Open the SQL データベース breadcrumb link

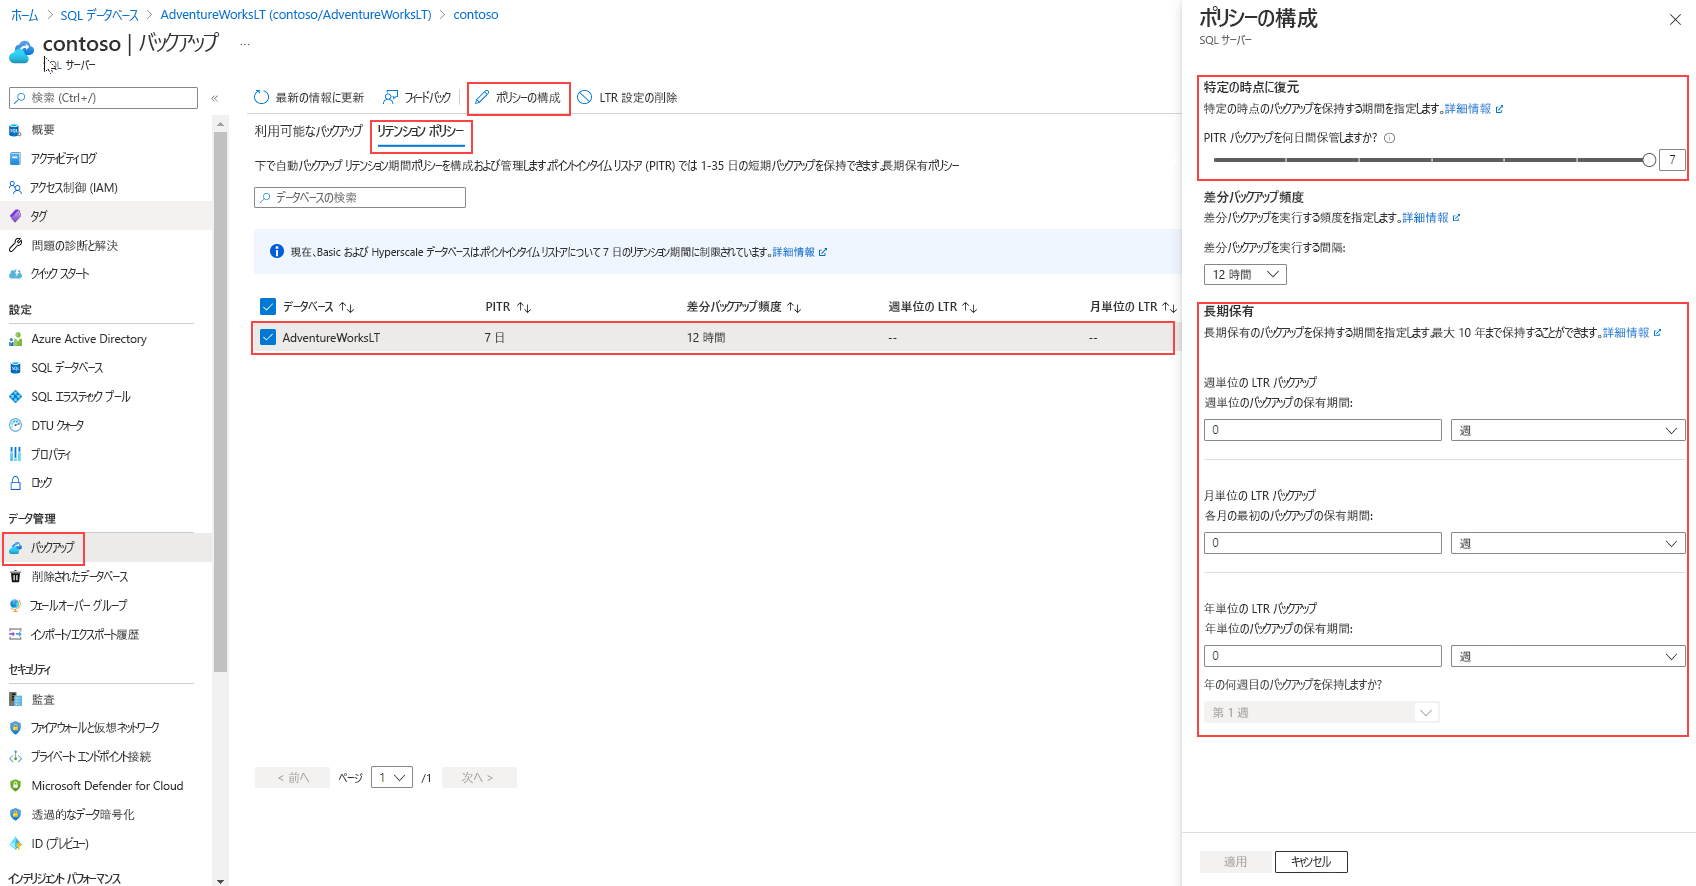99,15
